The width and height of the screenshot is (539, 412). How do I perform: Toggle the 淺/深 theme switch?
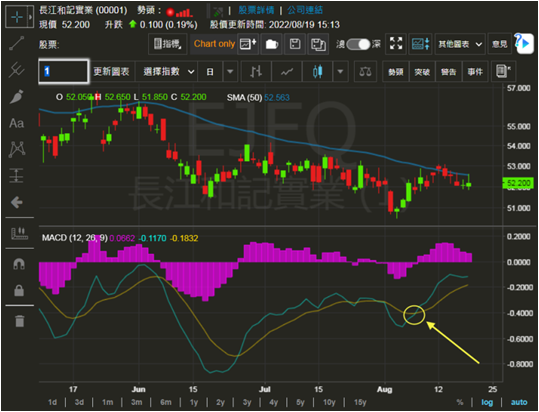(x=358, y=44)
